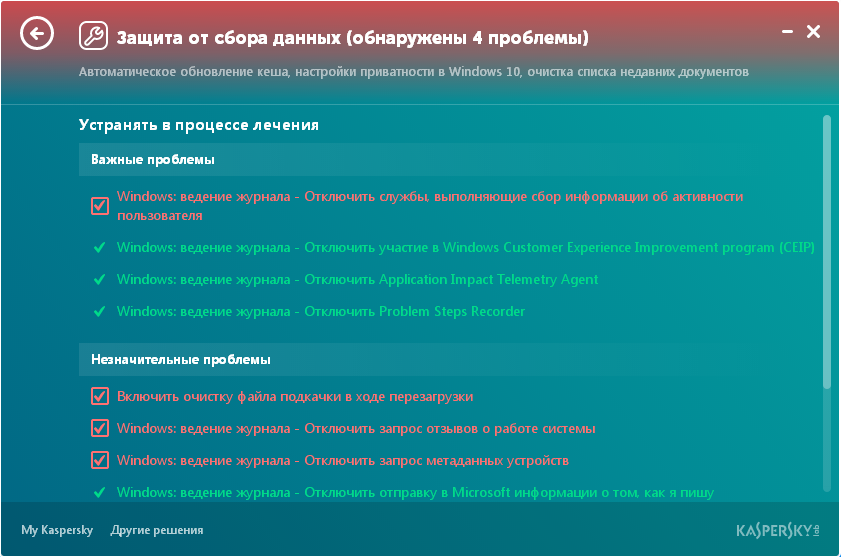Viewport: 841px width, 557px height.
Task: Select text Отключить запрос метаданных устройств
Action: click(x=437, y=460)
